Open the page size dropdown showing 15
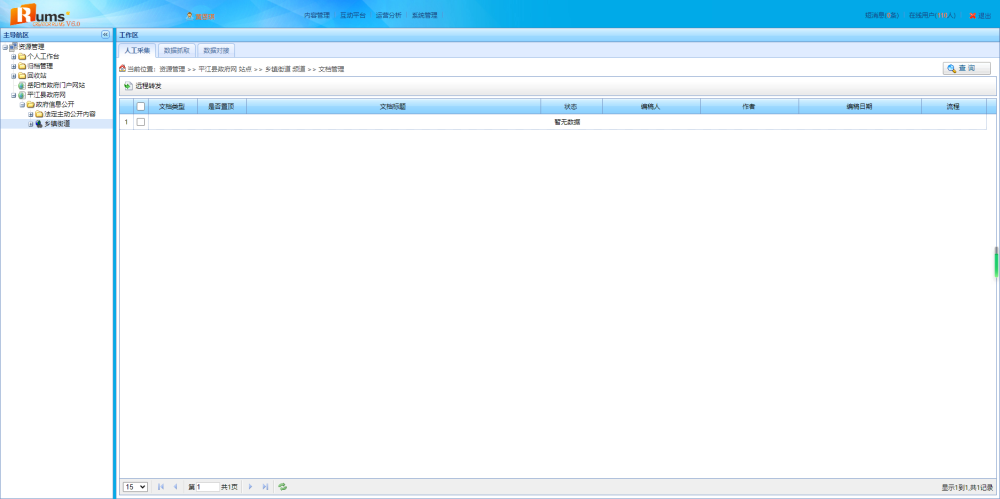Image resolution: width=1000 pixels, height=499 pixels. click(135, 487)
